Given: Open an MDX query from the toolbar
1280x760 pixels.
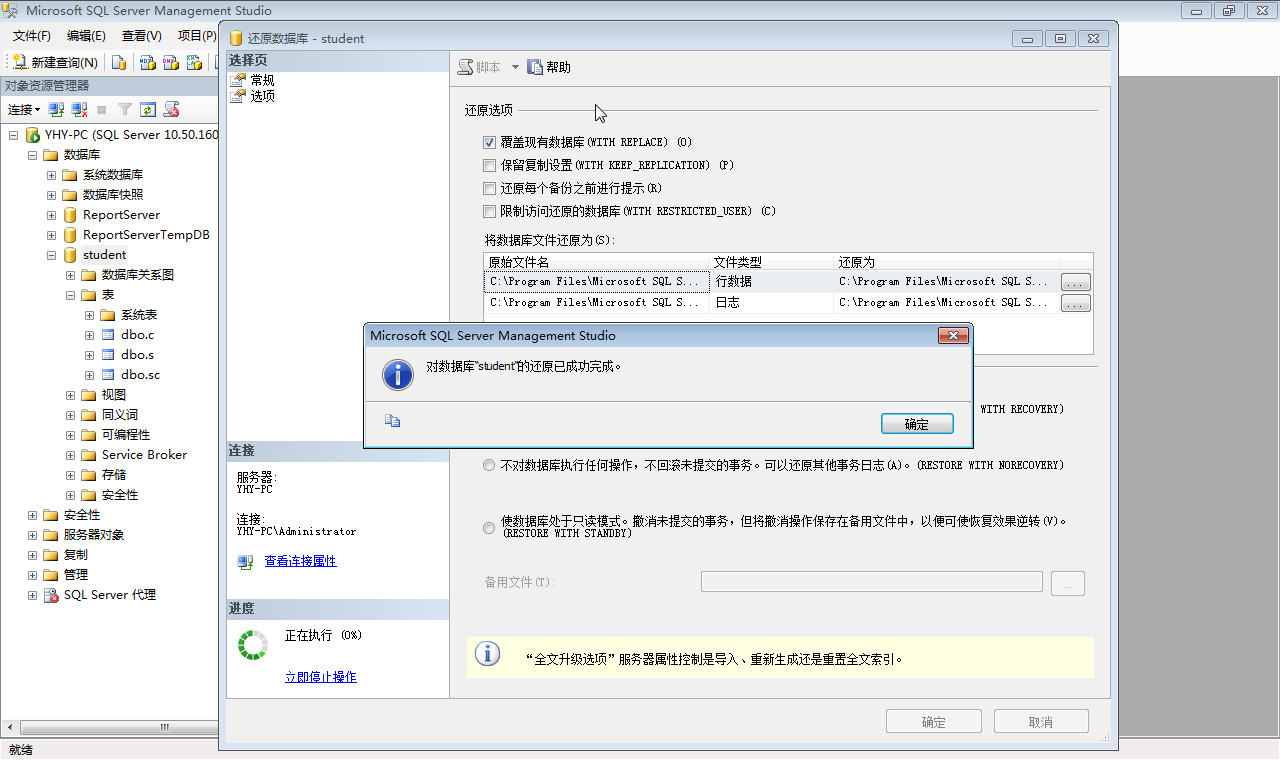Looking at the screenshot, I should click(147, 62).
